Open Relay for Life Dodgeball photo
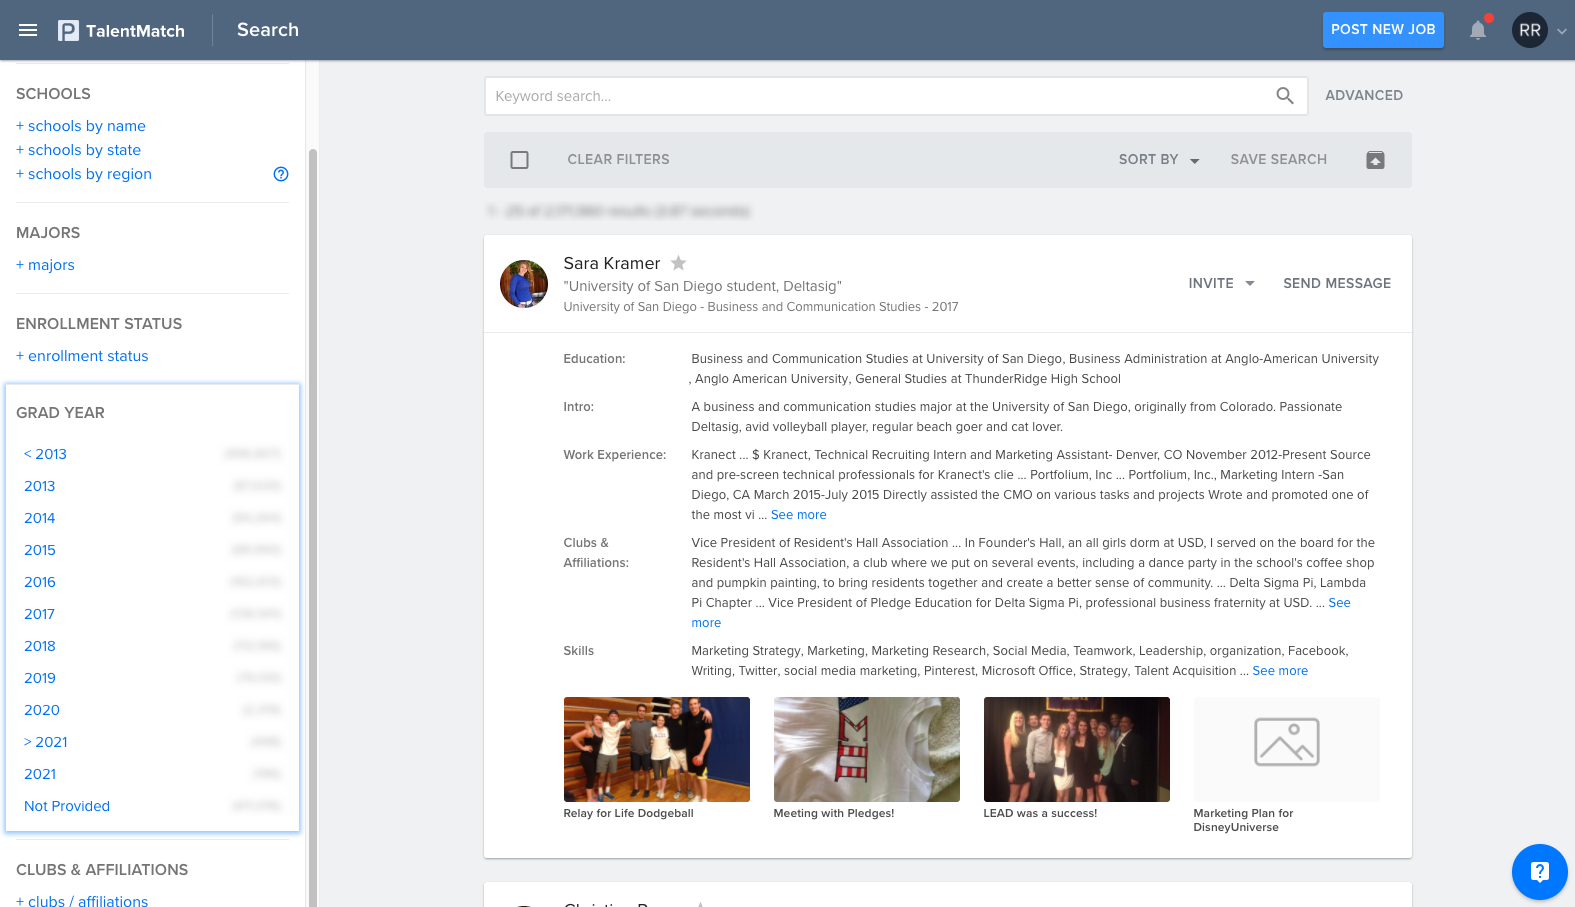The width and height of the screenshot is (1575, 907). [656, 749]
